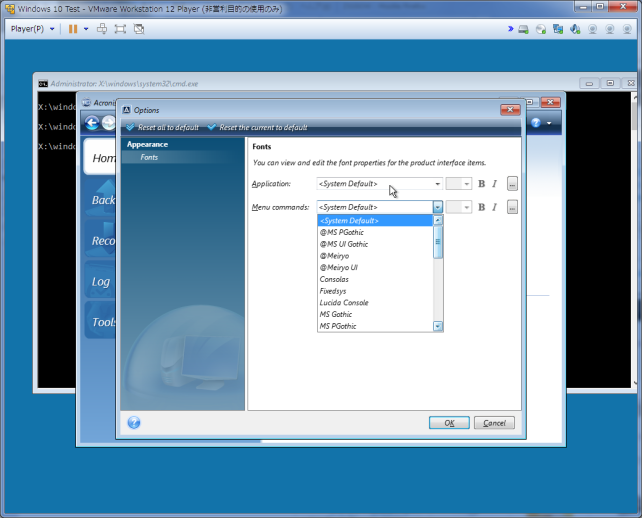Image resolution: width=642 pixels, height=518 pixels.
Task: Click the hard disk device icon in VMware
Action: 523,29
